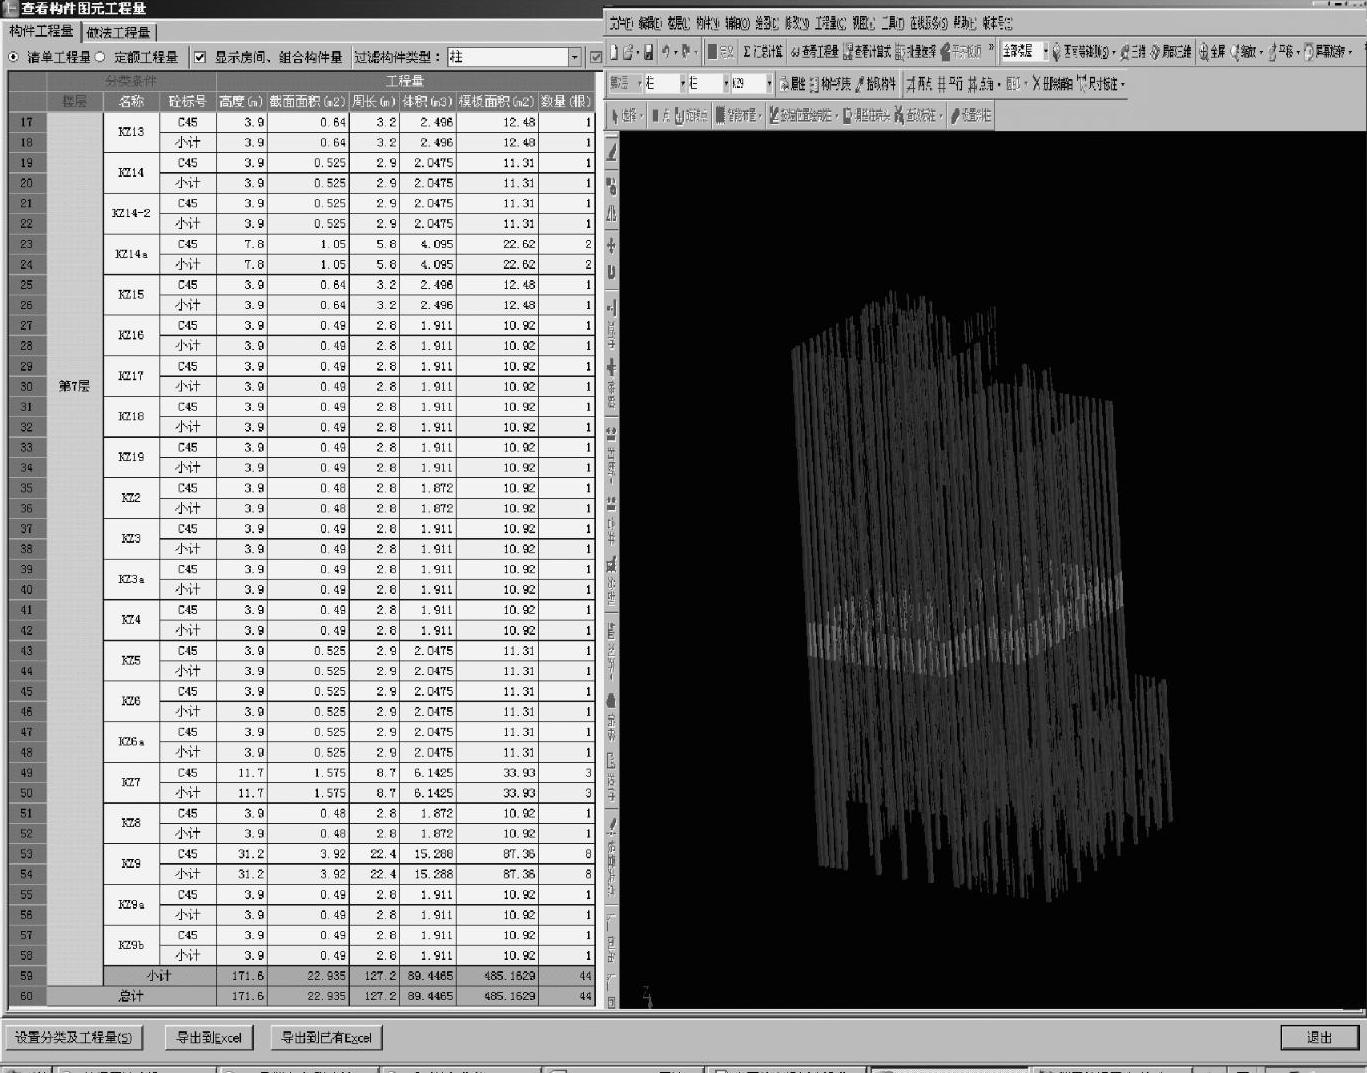Open the 工程量 menu in menu bar
The height and width of the screenshot is (1073, 1367).
[829, 23]
